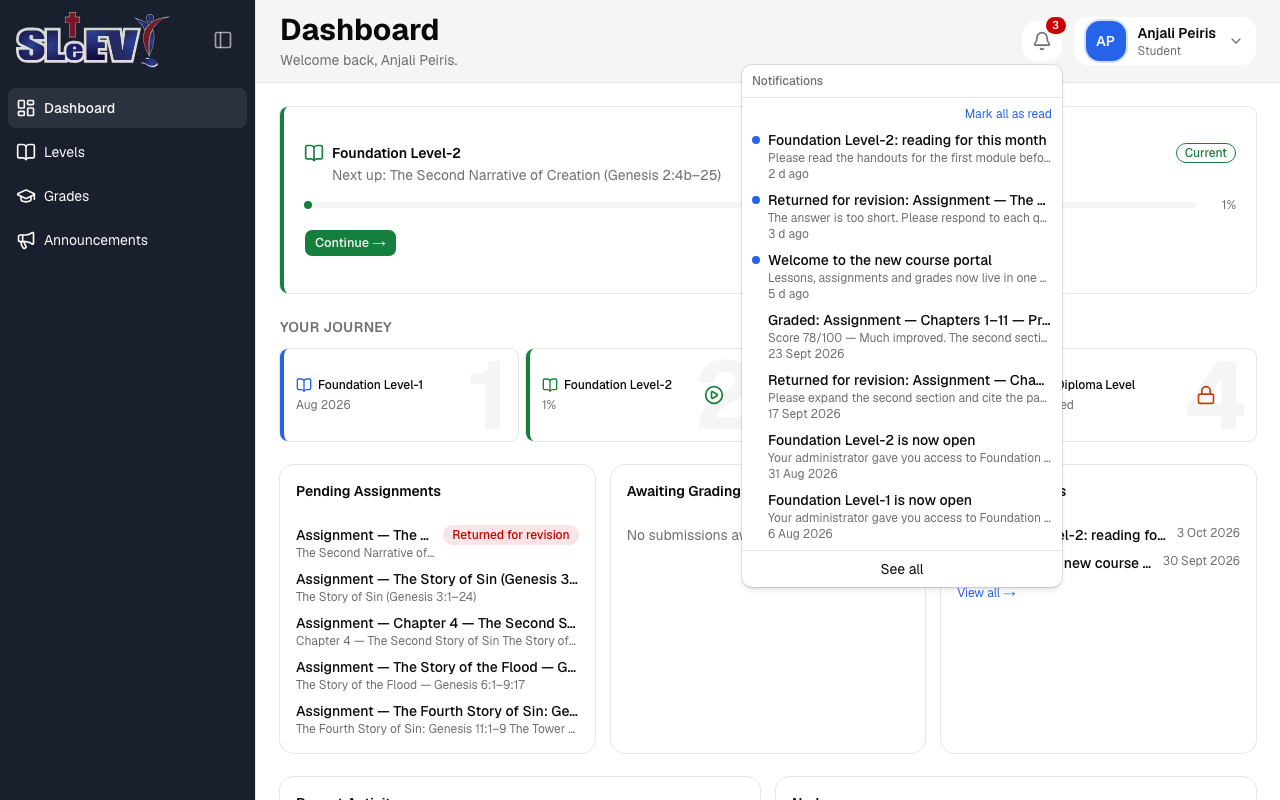
Task: Expand the Anjali Peiris account chevron
Action: [x=1236, y=41]
